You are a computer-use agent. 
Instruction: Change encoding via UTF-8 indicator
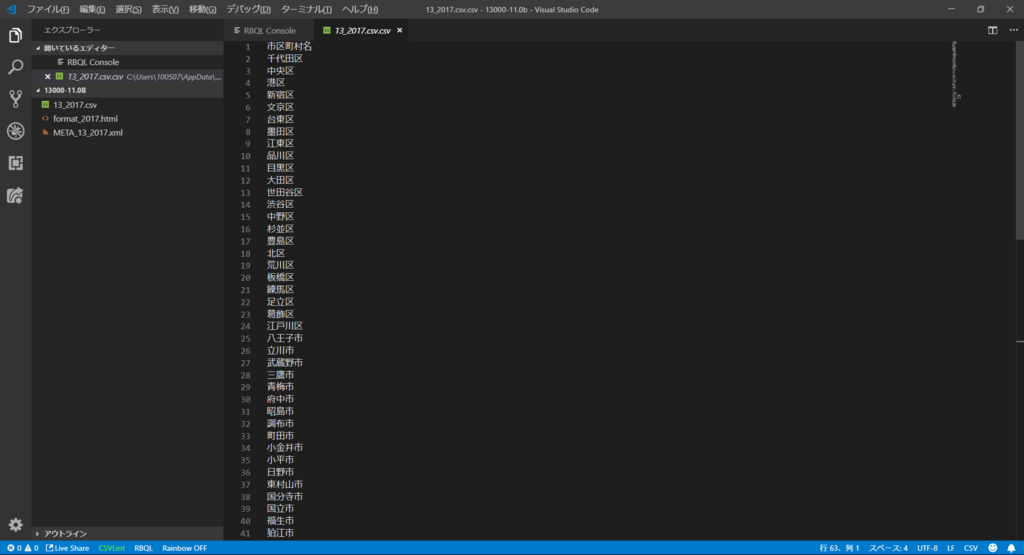(x=927, y=548)
